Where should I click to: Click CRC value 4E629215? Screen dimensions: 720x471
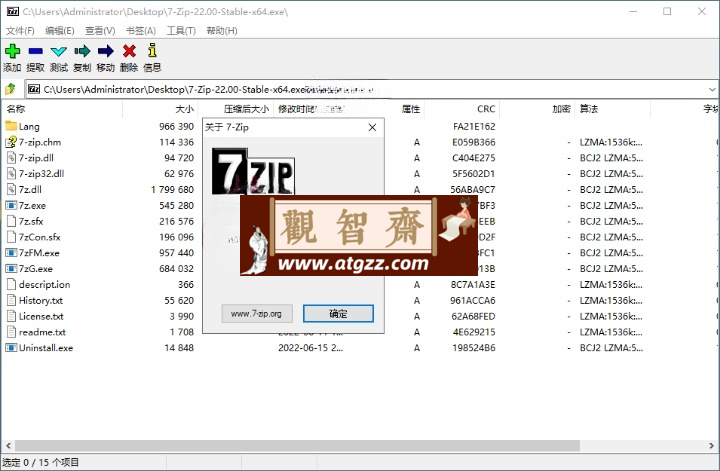point(474,331)
